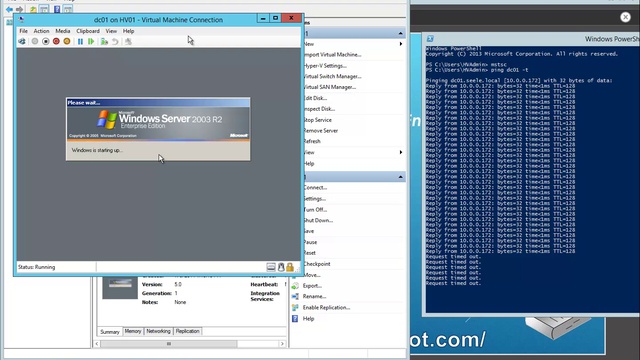Click the keyboard status icon in VM window

pyautogui.click(x=271, y=267)
